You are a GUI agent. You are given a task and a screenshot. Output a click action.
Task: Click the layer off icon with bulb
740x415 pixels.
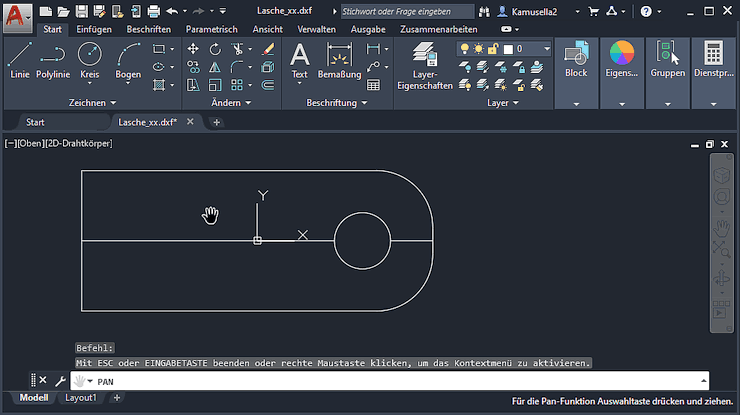465,67
